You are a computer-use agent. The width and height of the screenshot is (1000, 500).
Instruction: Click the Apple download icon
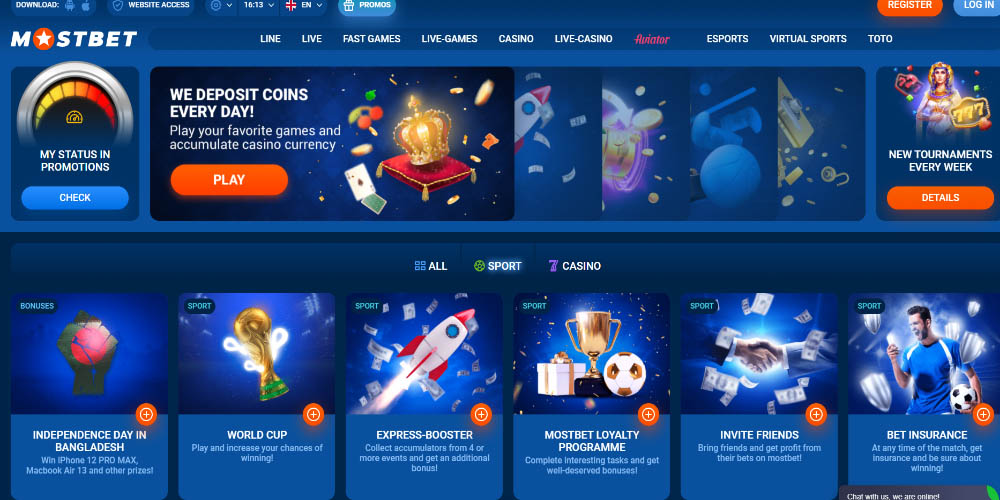point(85,5)
